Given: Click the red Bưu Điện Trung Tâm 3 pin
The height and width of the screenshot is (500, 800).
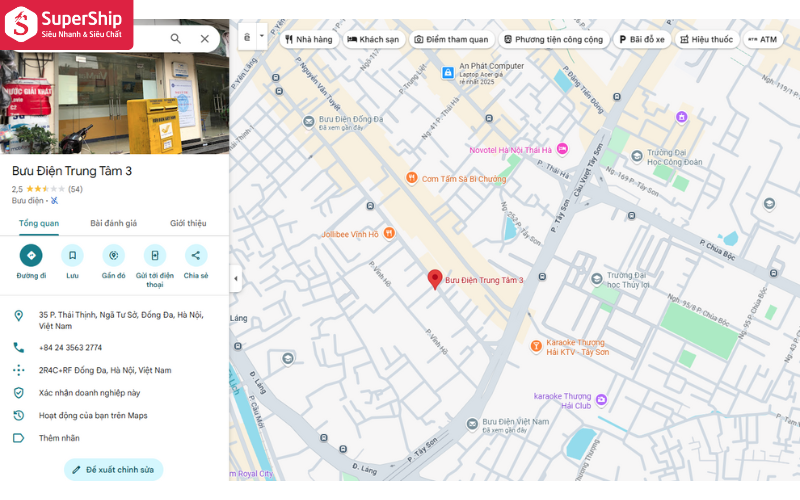Looking at the screenshot, I should (x=435, y=280).
